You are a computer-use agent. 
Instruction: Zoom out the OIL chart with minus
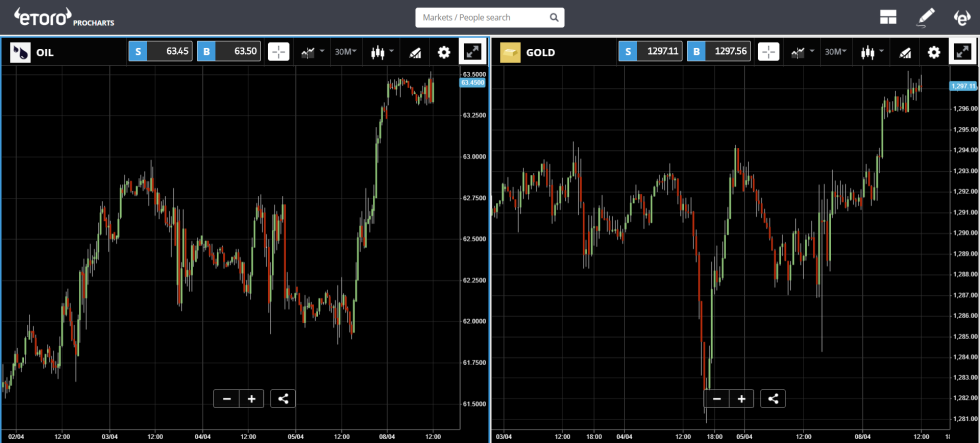tap(227, 399)
